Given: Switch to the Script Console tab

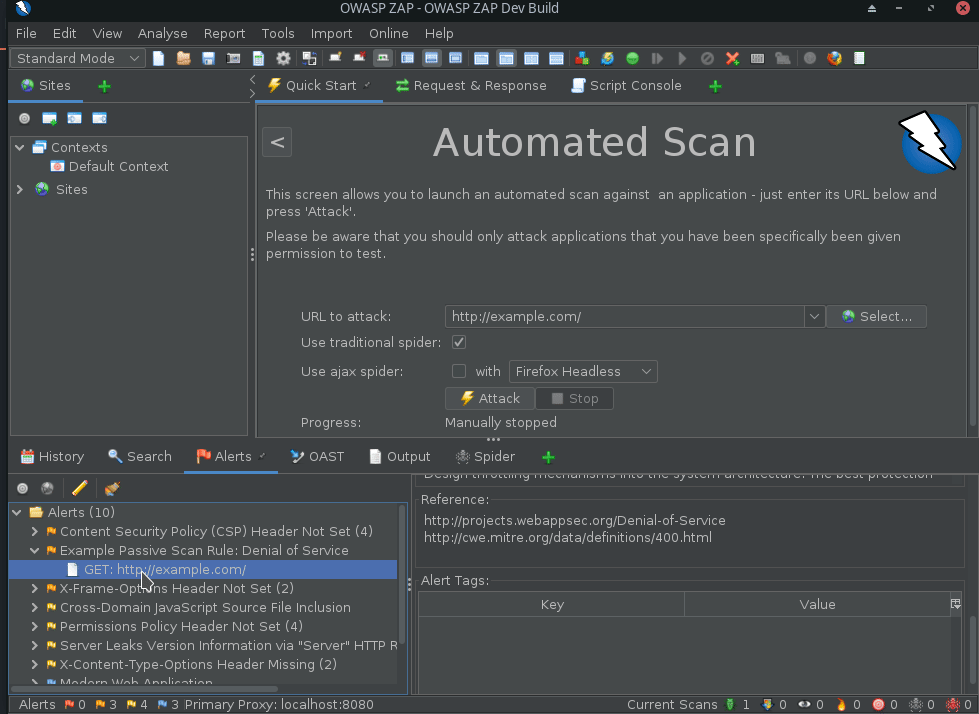Looking at the screenshot, I should point(627,86).
